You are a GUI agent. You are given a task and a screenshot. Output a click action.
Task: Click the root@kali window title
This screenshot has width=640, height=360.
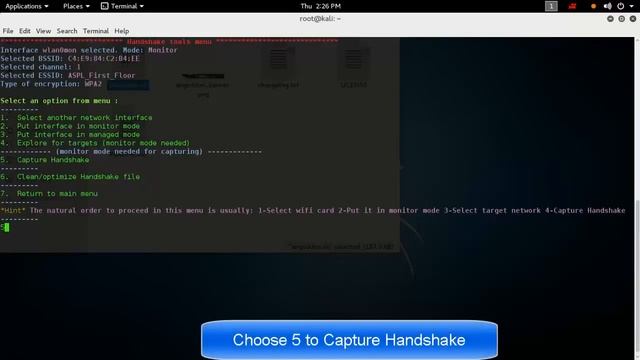point(320,19)
